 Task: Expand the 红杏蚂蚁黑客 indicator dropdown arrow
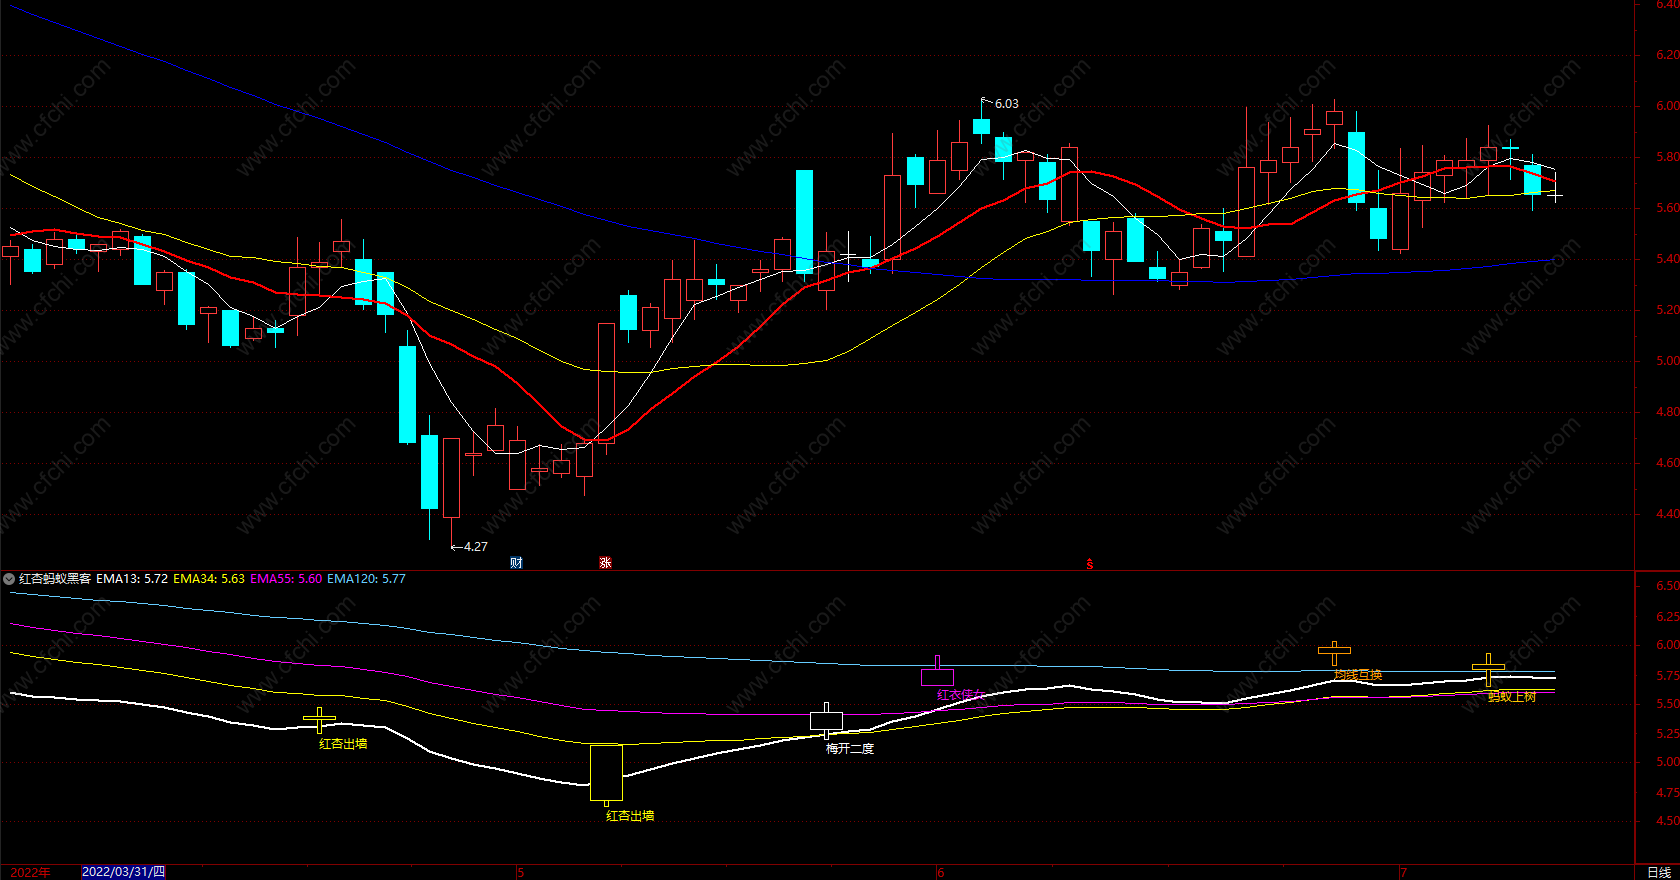click(9, 579)
